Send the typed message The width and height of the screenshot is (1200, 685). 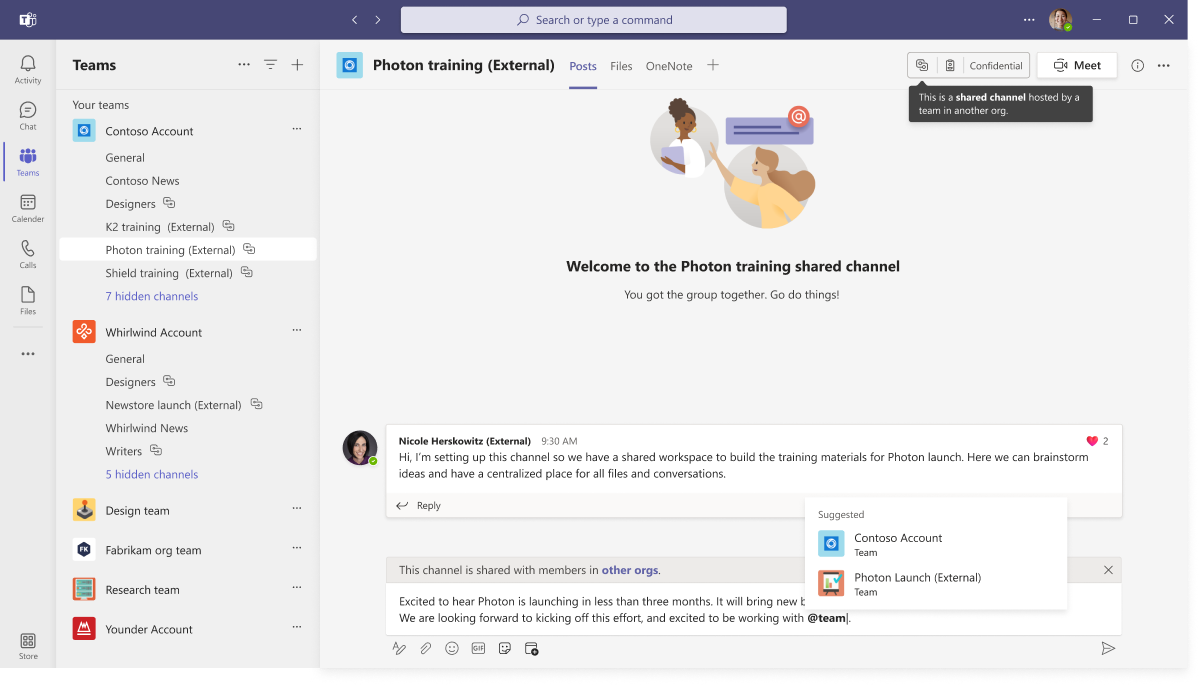[x=1108, y=648]
